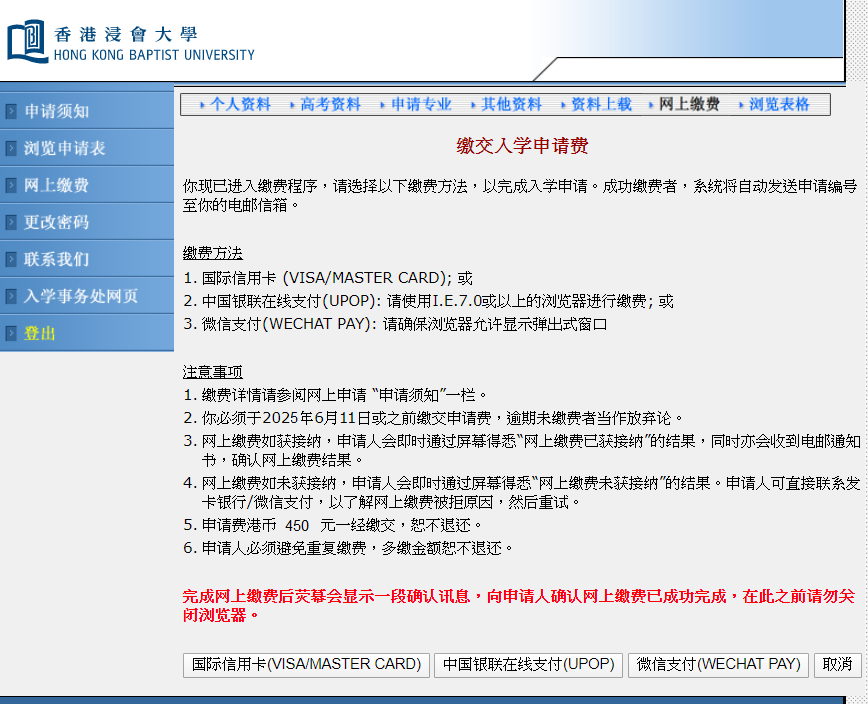The image size is (868, 704).
Task: Choose 中国银联在线支付 (UPOP) payment button
Action: [x=528, y=664]
